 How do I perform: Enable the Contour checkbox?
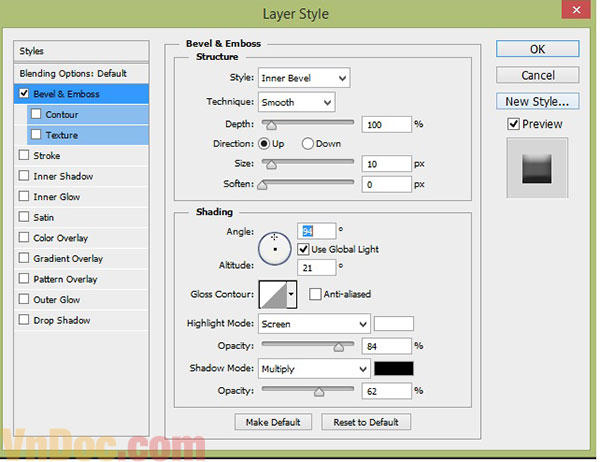click(36, 114)
